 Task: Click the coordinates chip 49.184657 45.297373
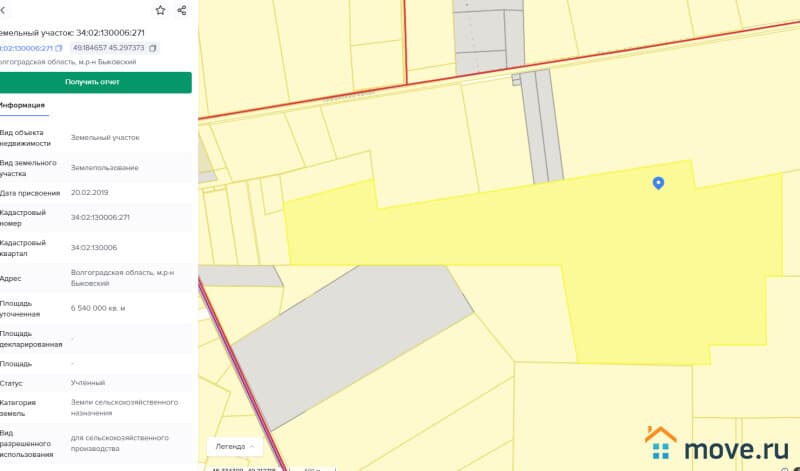(x=108, y=48)
